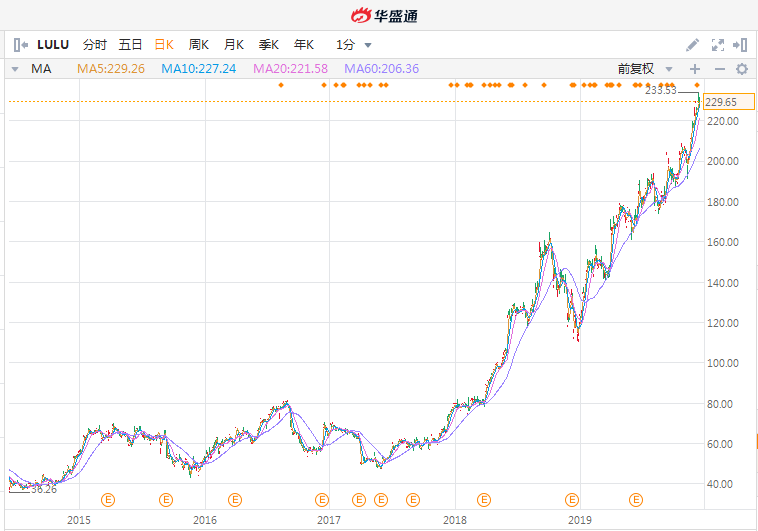
Task: Select the 分时 intraday view
Action: (94, 45)
